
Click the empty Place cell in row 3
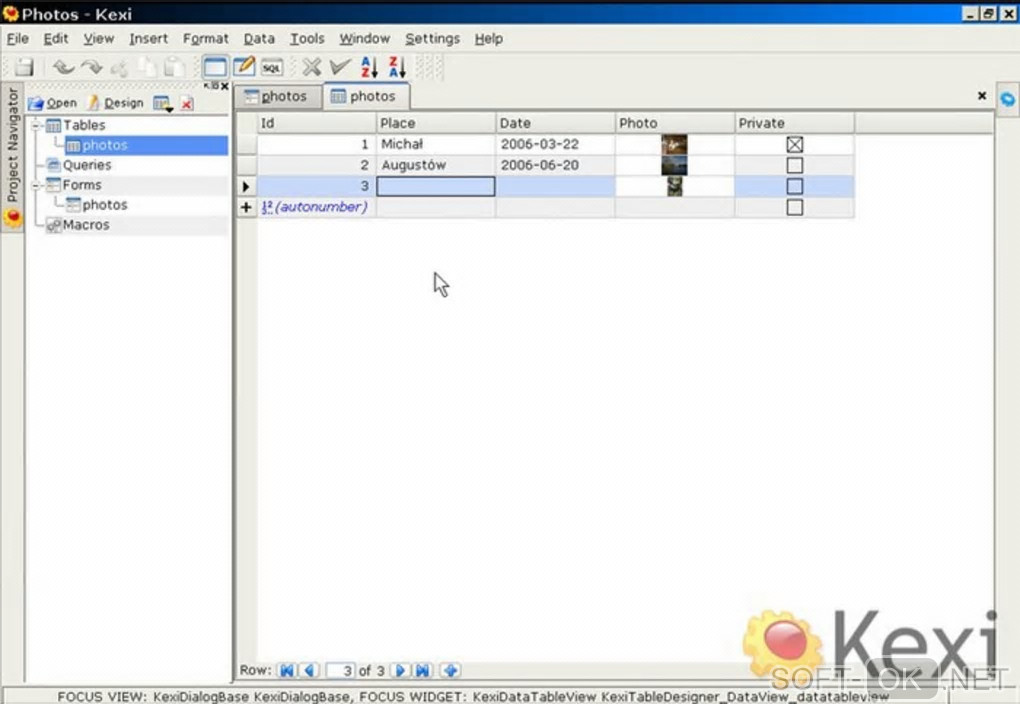click(436, 187)
